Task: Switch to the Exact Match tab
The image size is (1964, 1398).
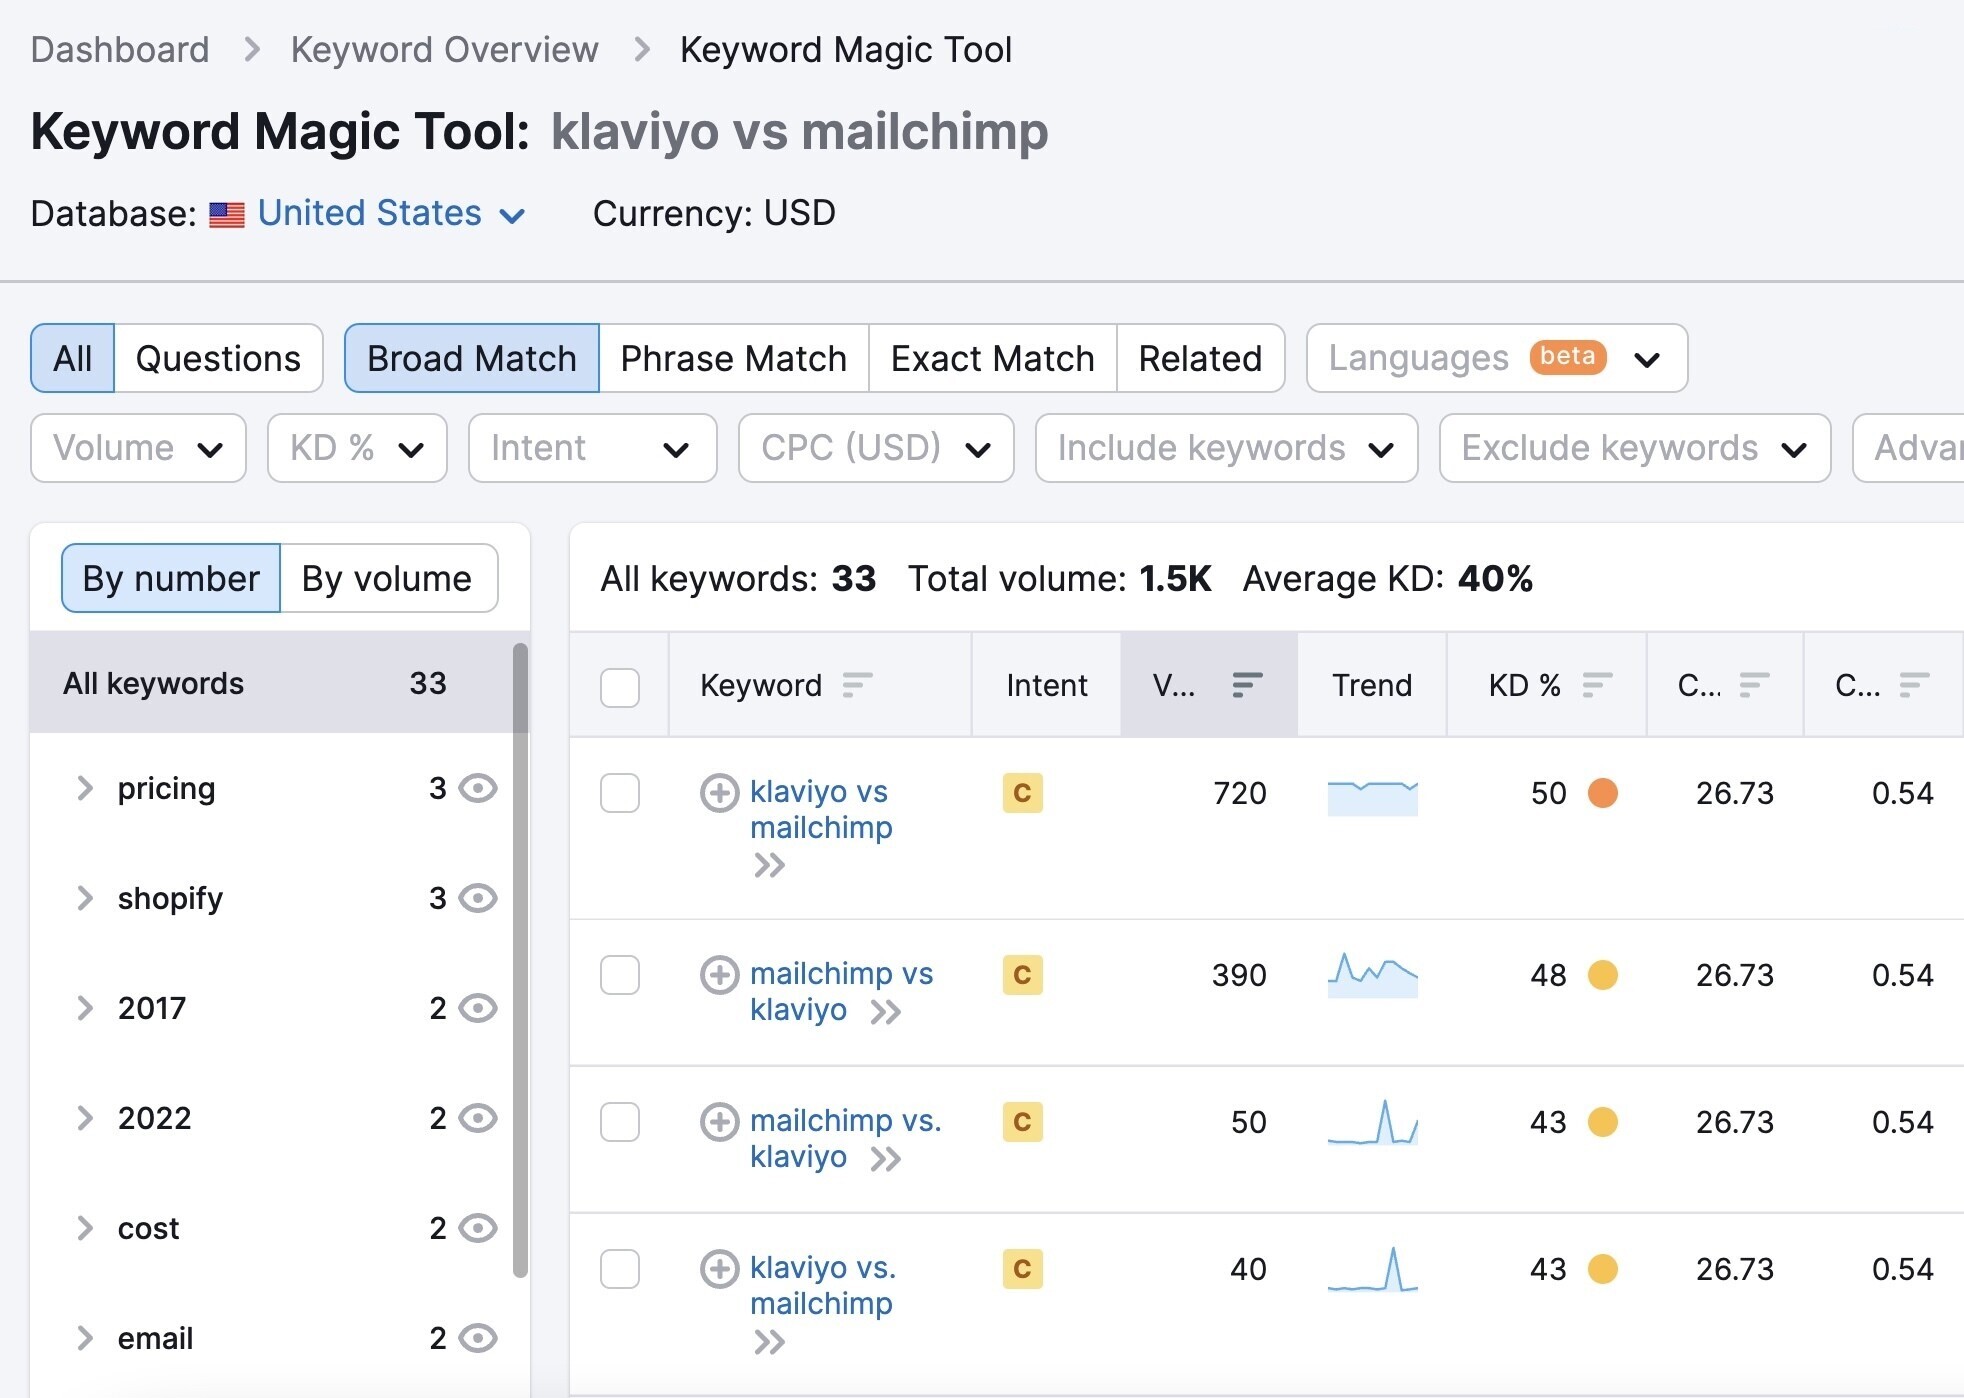Action: (x=993, y=358)
